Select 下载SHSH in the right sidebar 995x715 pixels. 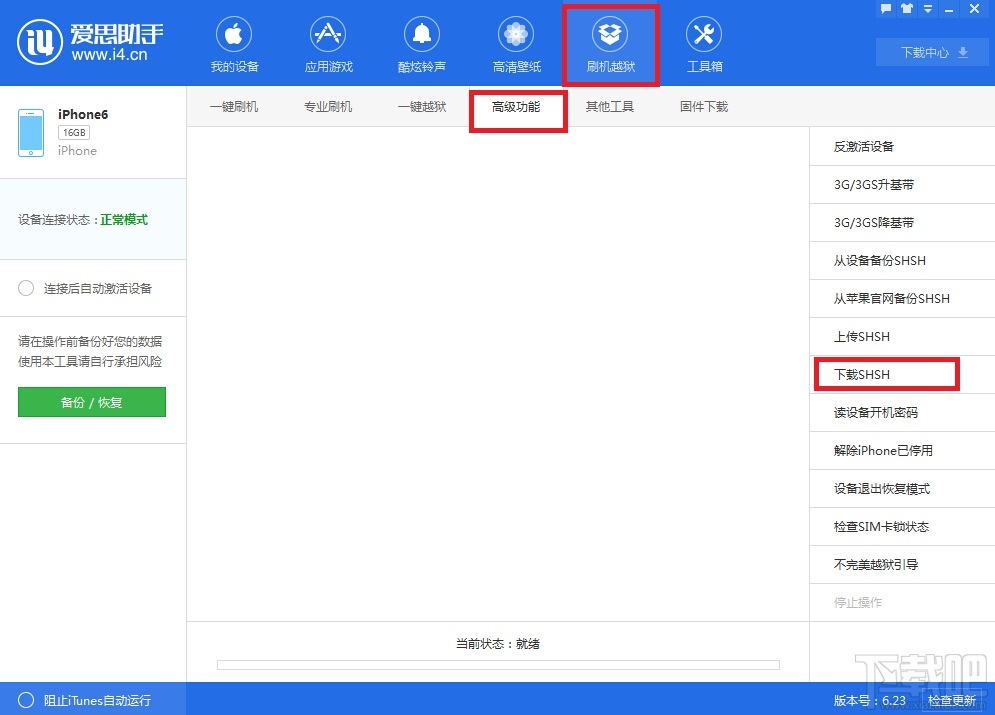coord(886,374)
